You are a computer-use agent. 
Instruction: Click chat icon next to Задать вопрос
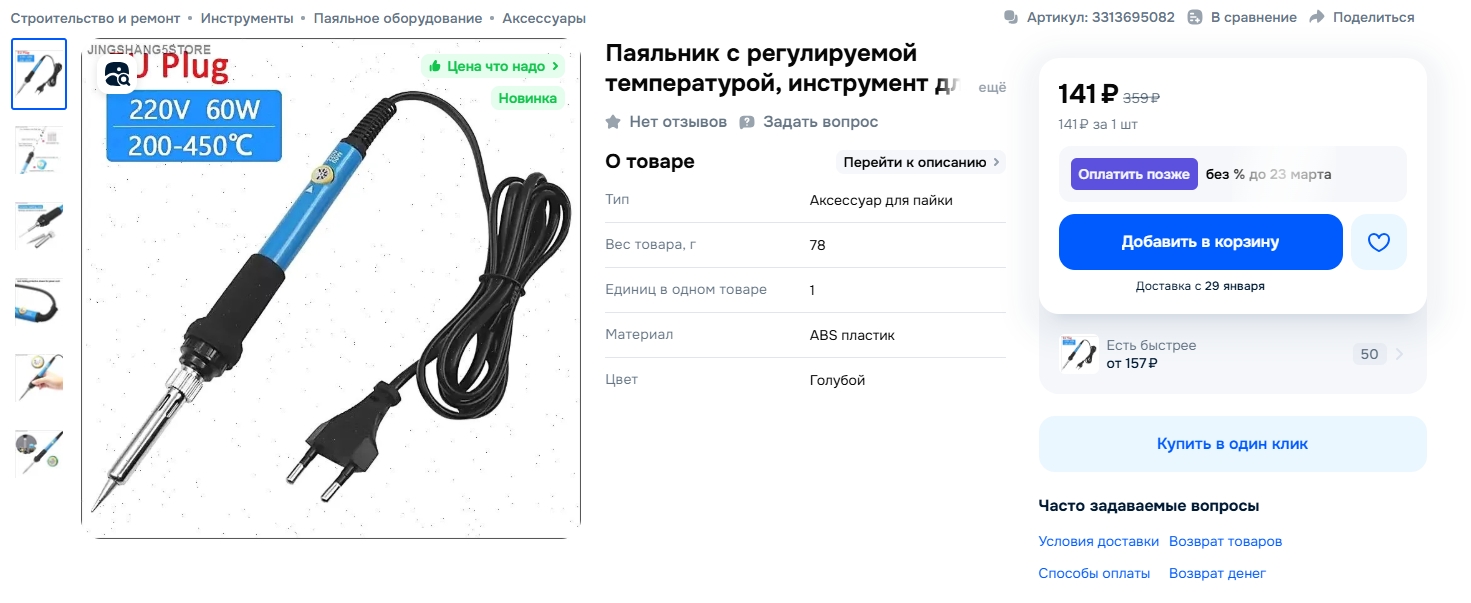[747, 122]
